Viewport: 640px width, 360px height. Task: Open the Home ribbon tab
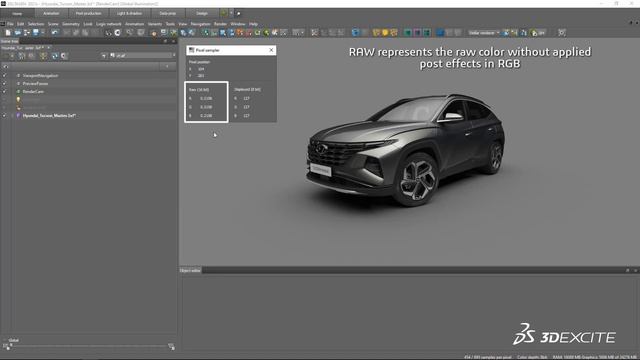[x=17, y=13]
